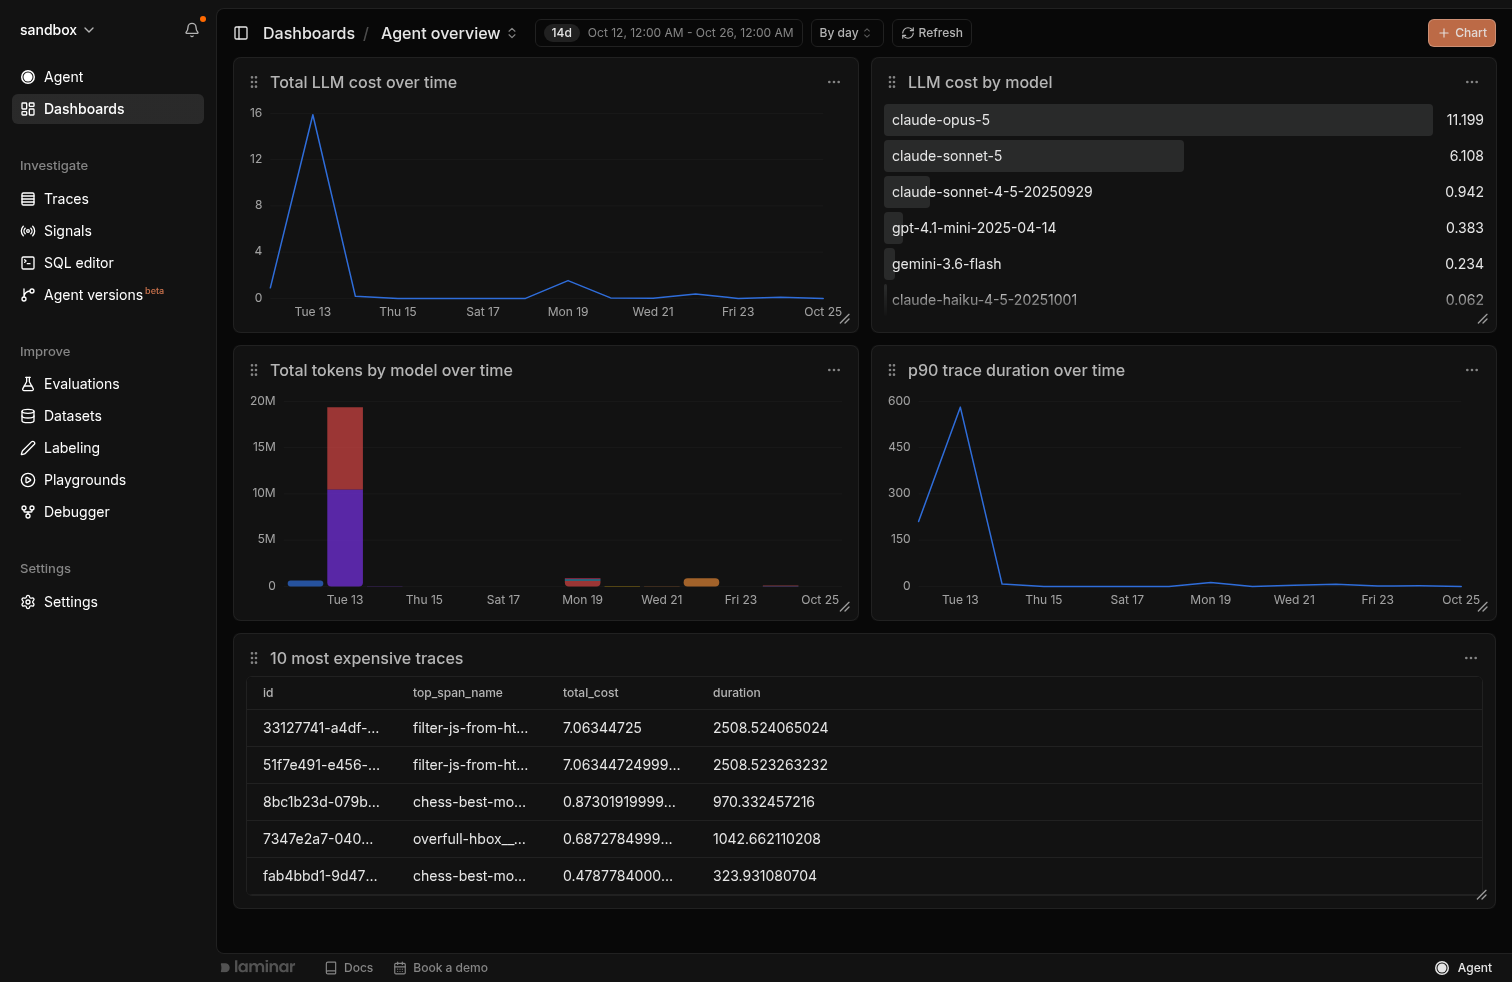Open SQL editor
The height and width of the screenshot is (982, 1512).
(108, 263)
